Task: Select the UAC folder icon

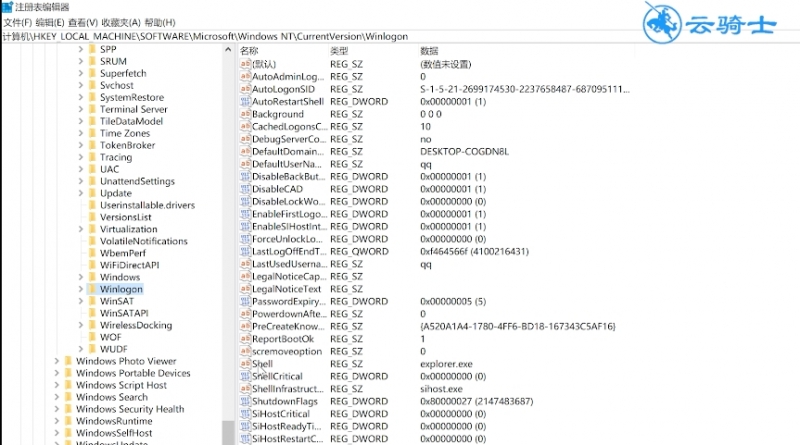Action: click(92, 169)
